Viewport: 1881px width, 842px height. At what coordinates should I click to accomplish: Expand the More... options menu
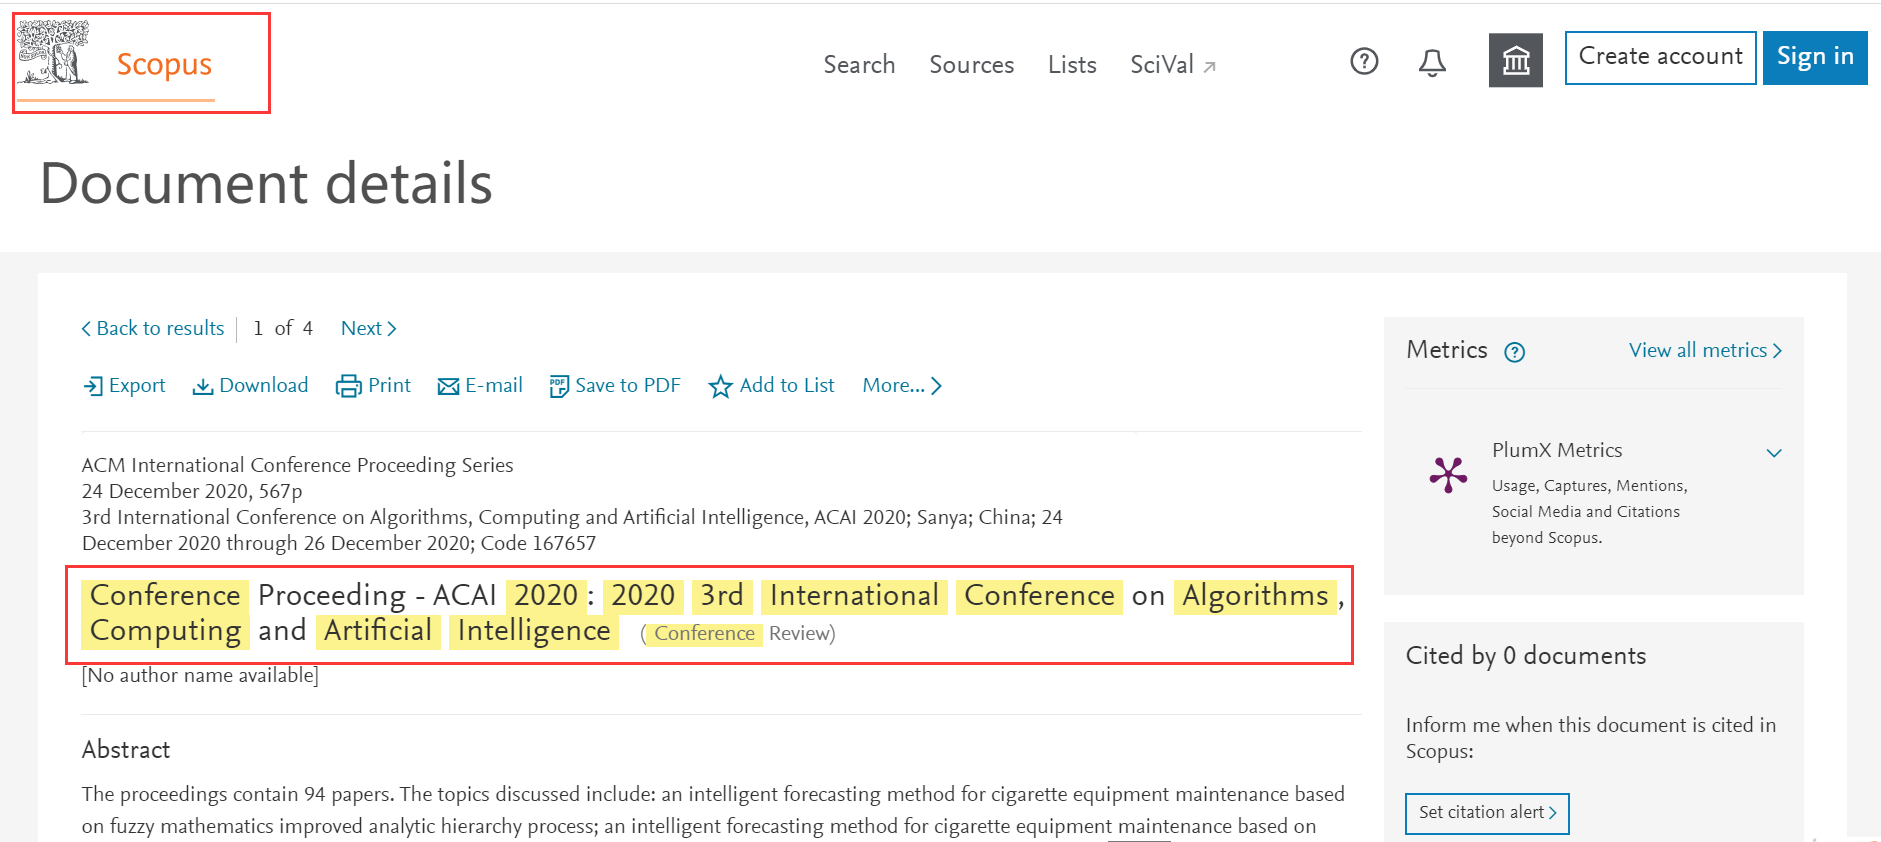(902, 385)
